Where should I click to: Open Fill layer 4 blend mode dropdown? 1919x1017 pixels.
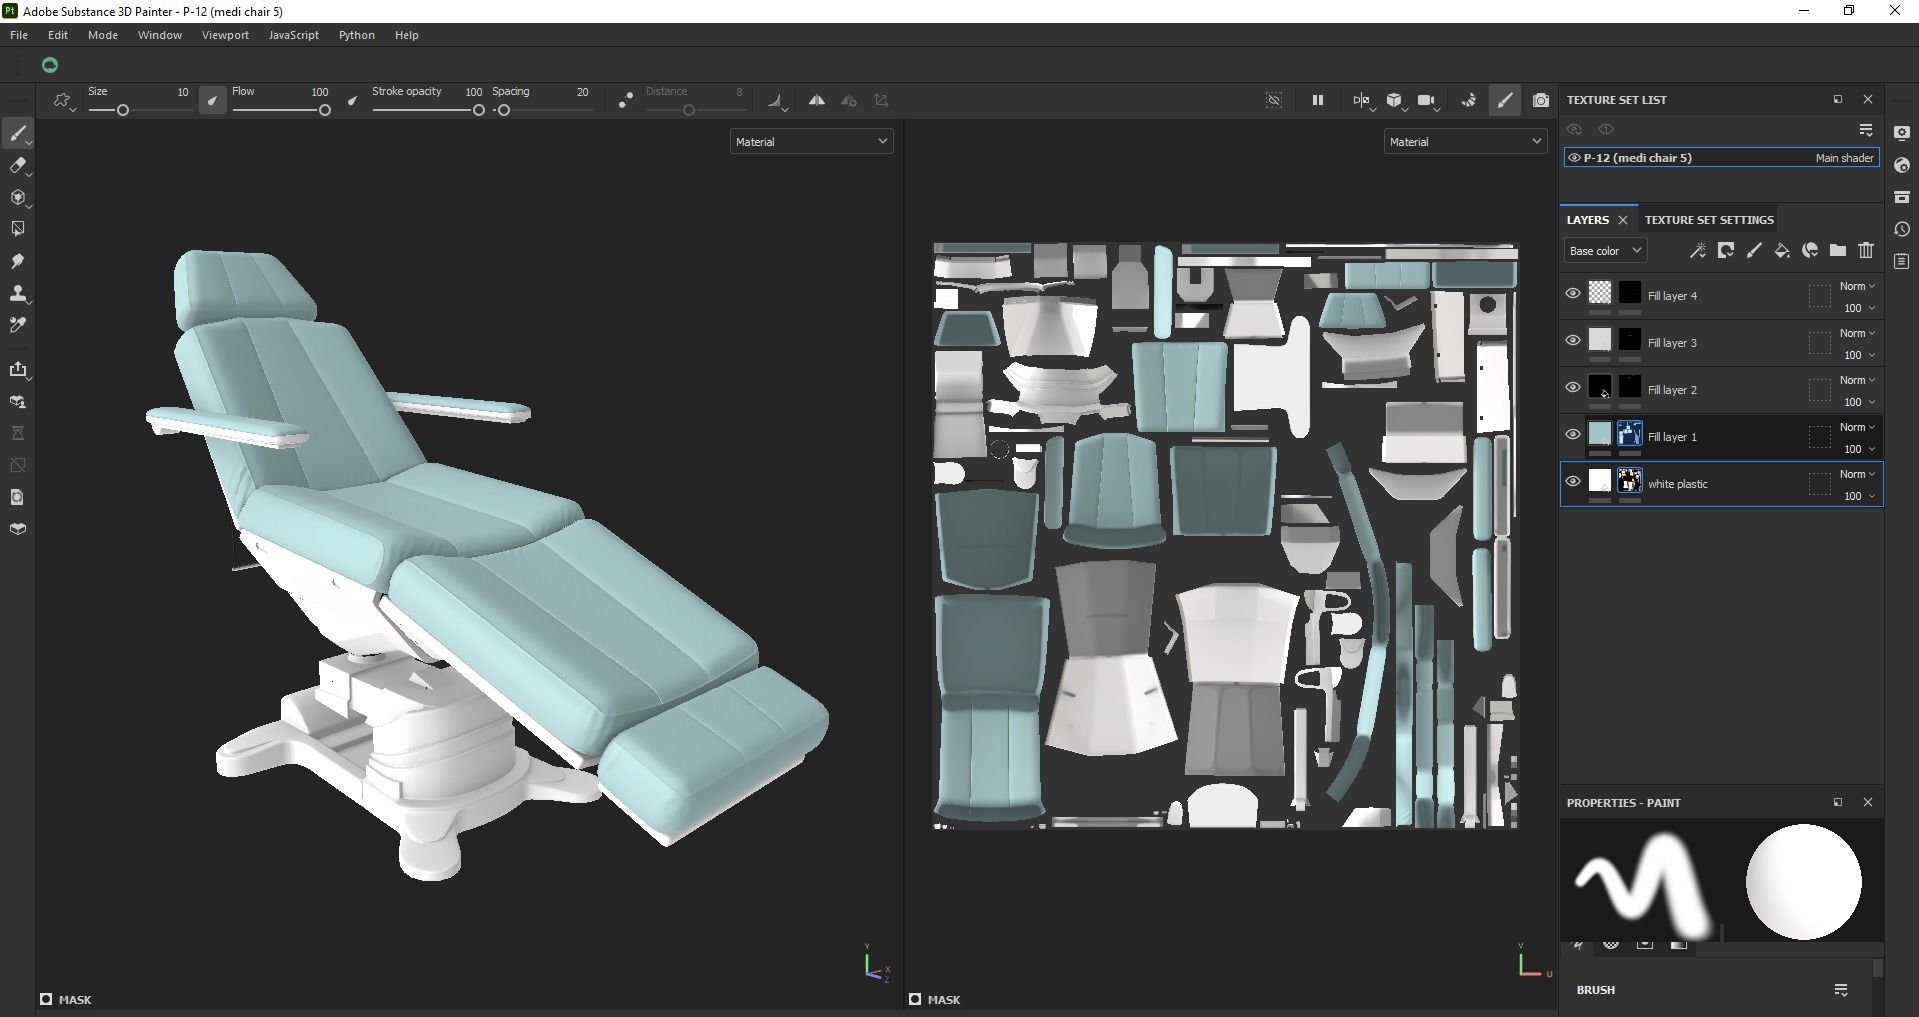click(x=1858, y=287)
